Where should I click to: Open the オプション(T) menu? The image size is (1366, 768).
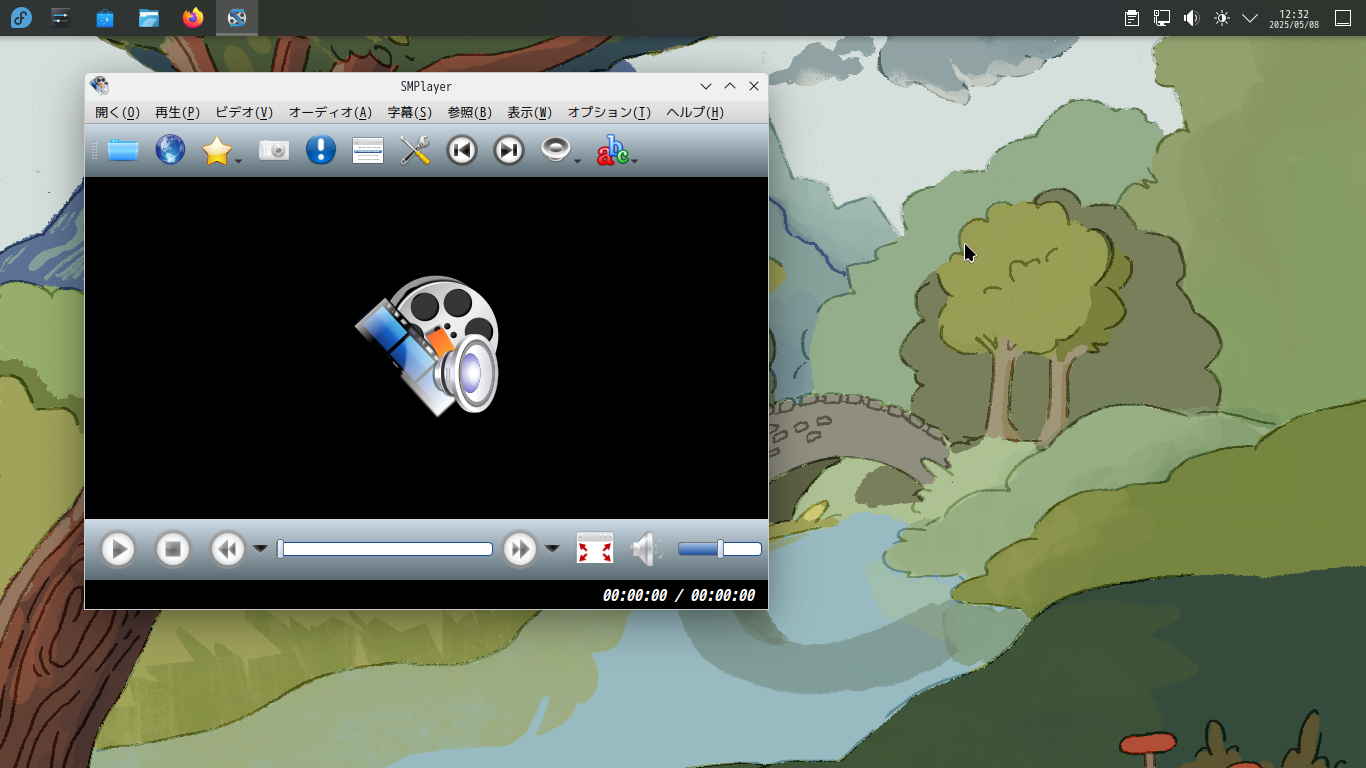point(609,113)
